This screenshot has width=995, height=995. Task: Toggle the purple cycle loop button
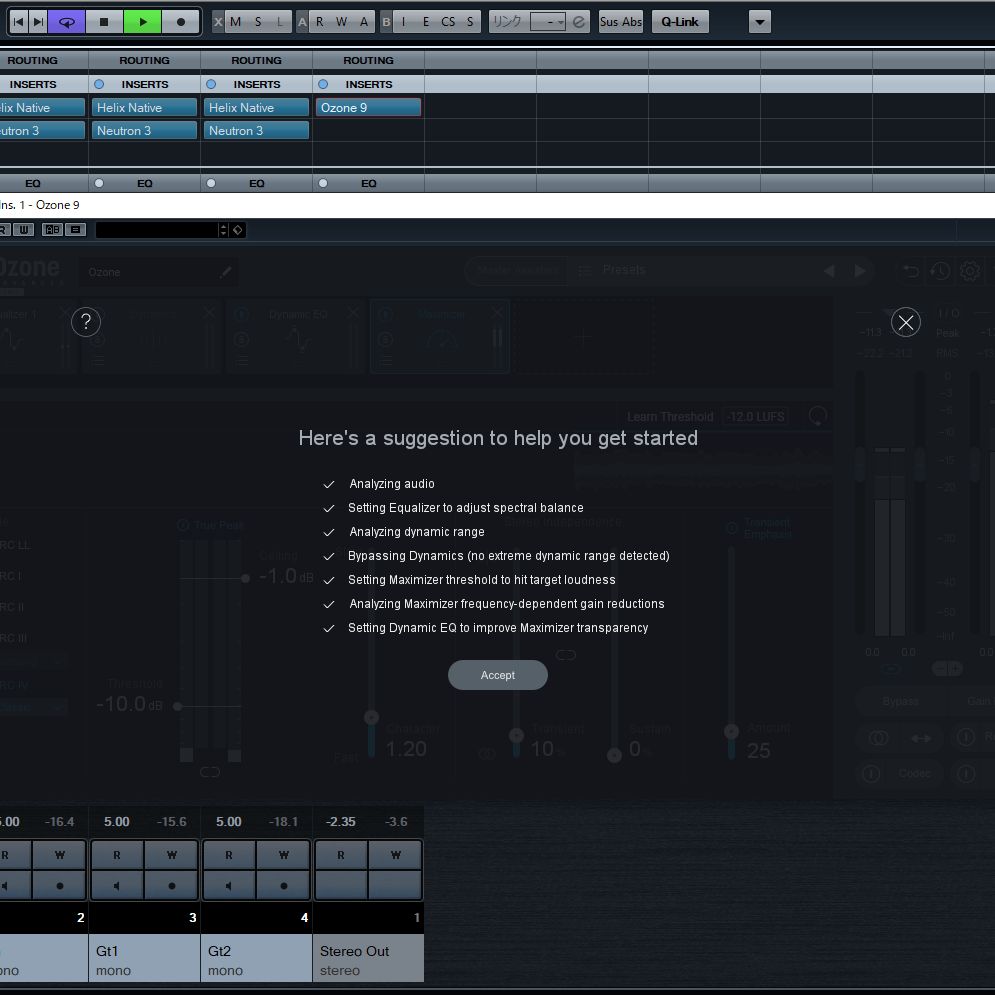(67, 22)
